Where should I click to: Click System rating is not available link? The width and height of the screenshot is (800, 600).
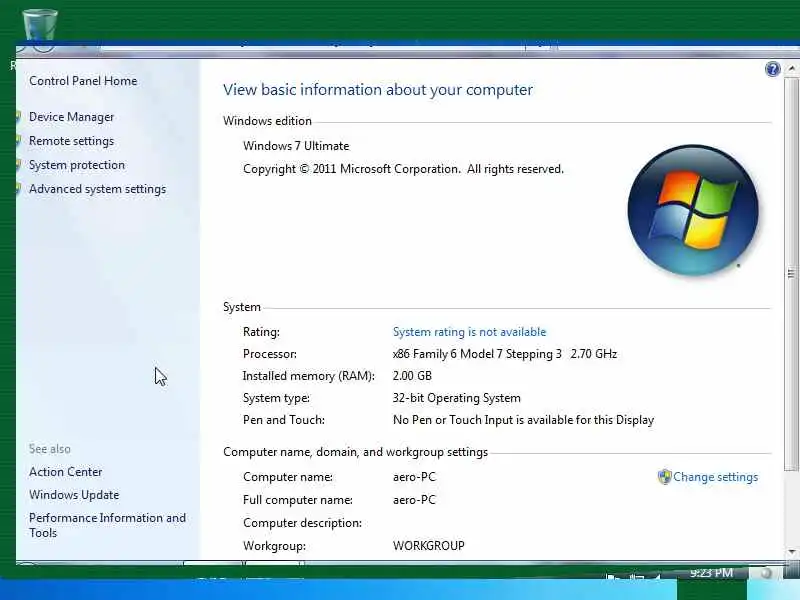[469, 332]
